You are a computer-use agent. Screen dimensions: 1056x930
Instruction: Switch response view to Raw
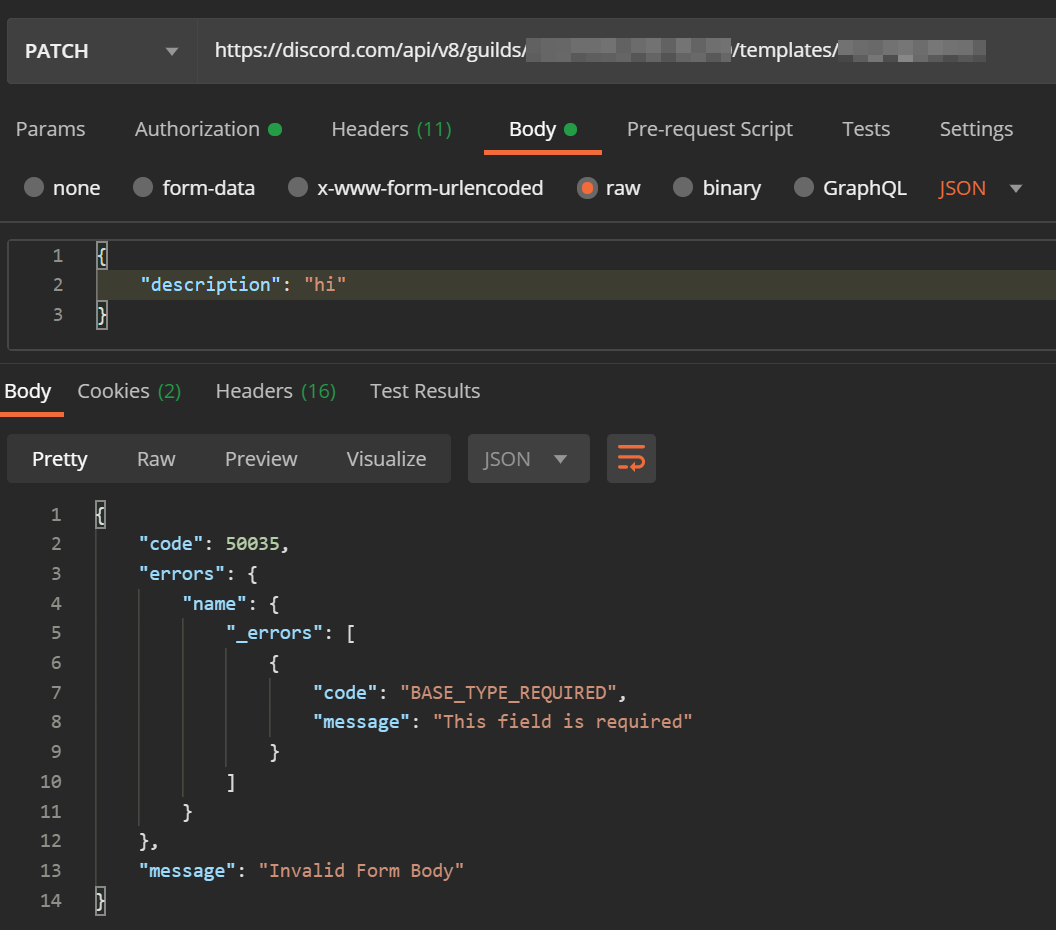(x=156, y=459)
